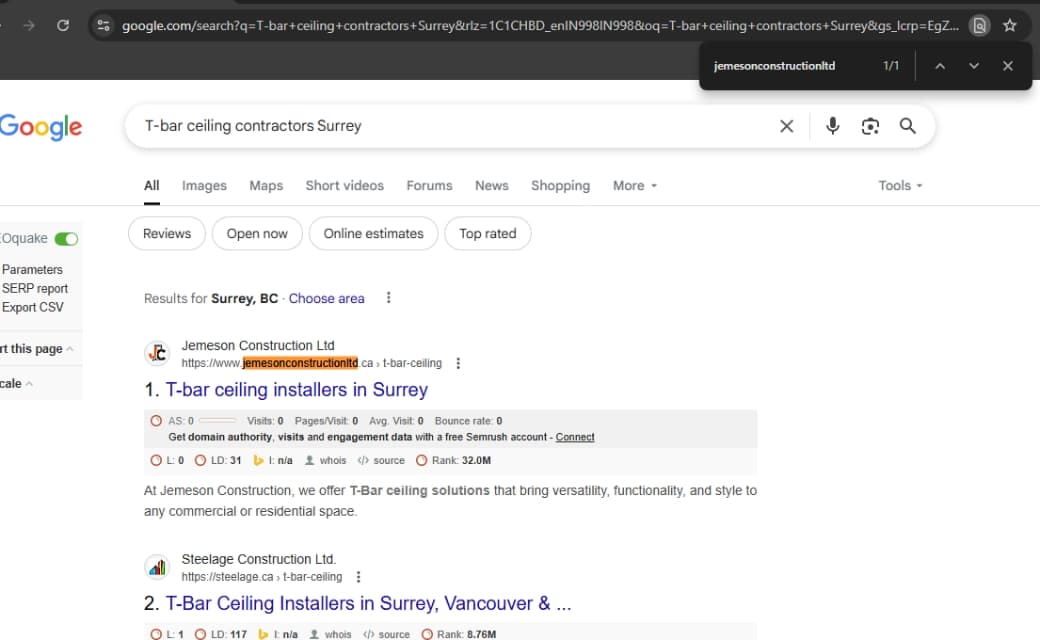
Task: Click the Jemeson Construction favicon
Action: click(x=157, y=353)
